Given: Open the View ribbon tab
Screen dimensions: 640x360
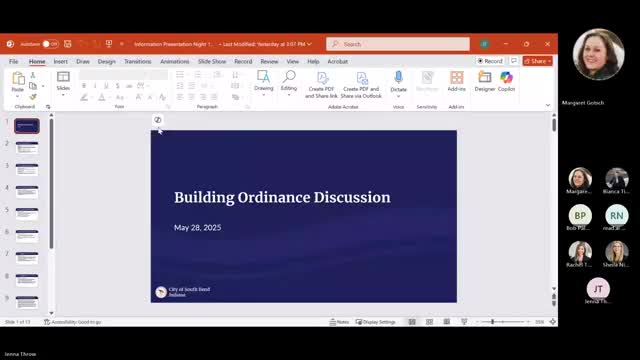Looking at the screenshot, I should [292, 61].
